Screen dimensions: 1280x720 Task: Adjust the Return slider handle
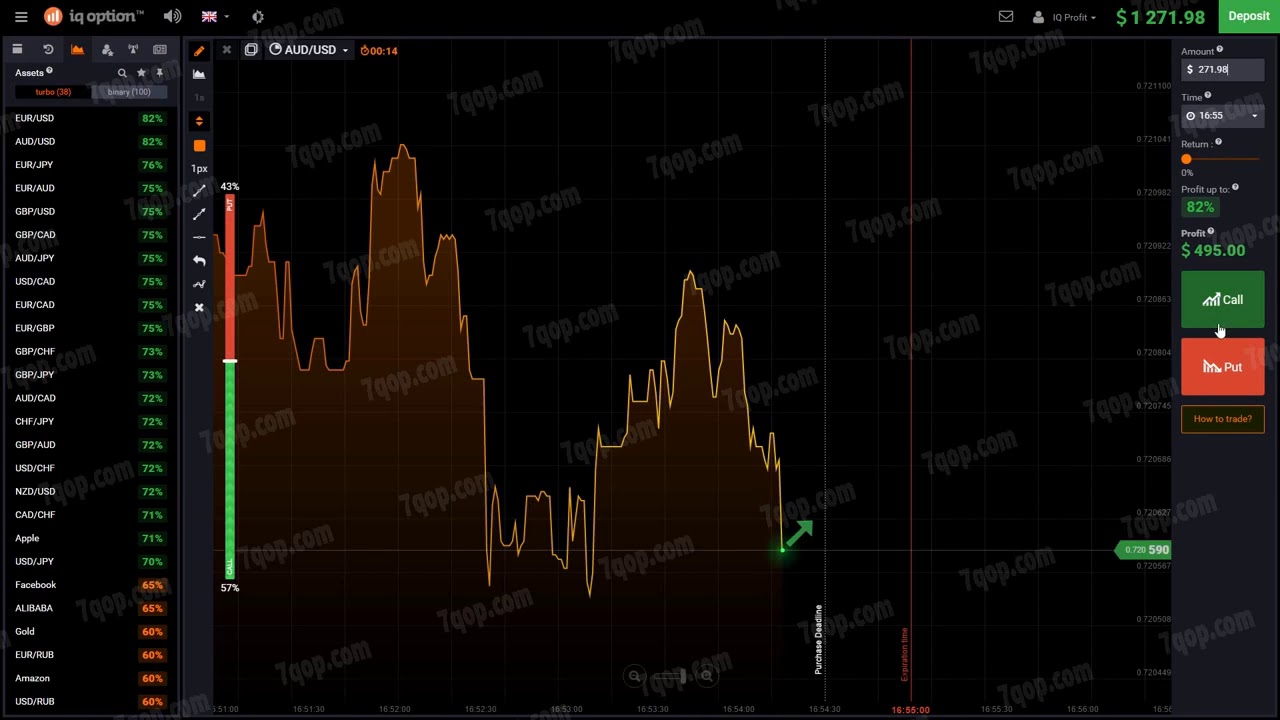tap(1186, 160)
